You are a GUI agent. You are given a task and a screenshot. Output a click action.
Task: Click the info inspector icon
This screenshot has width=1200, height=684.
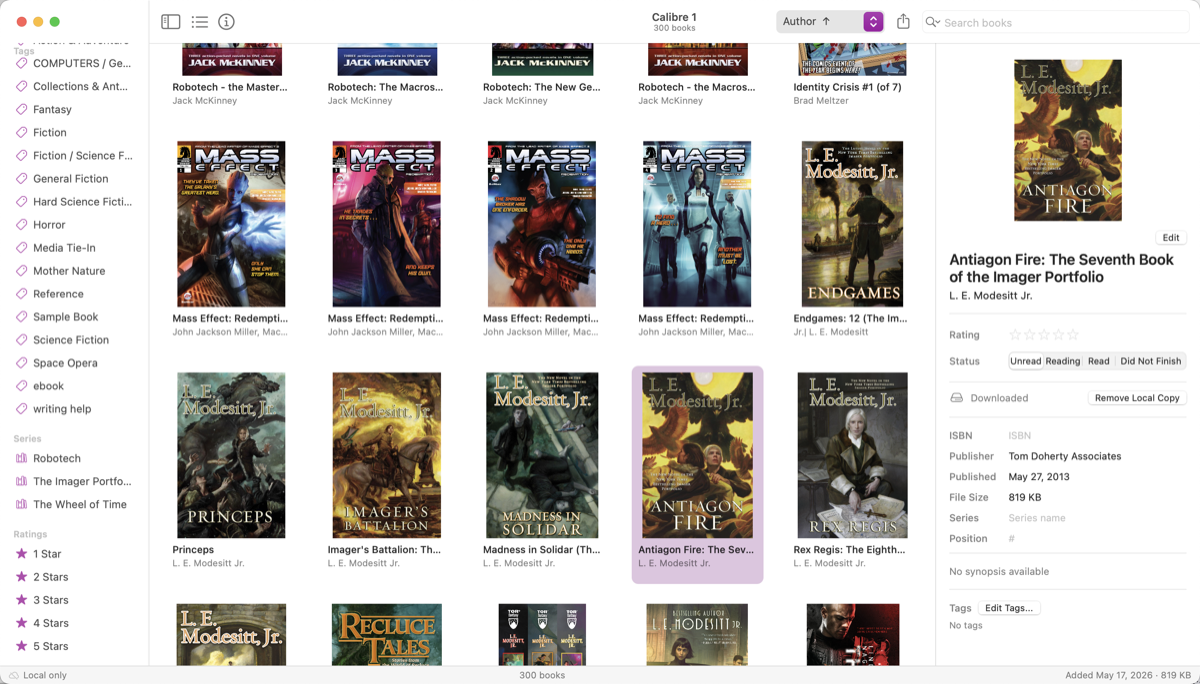click(226, 21)
